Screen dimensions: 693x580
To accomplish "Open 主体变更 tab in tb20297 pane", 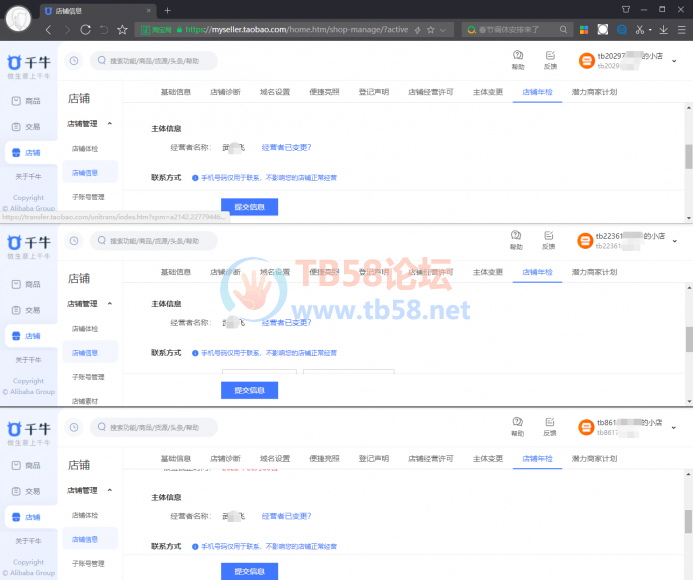I will coord(488,92).
